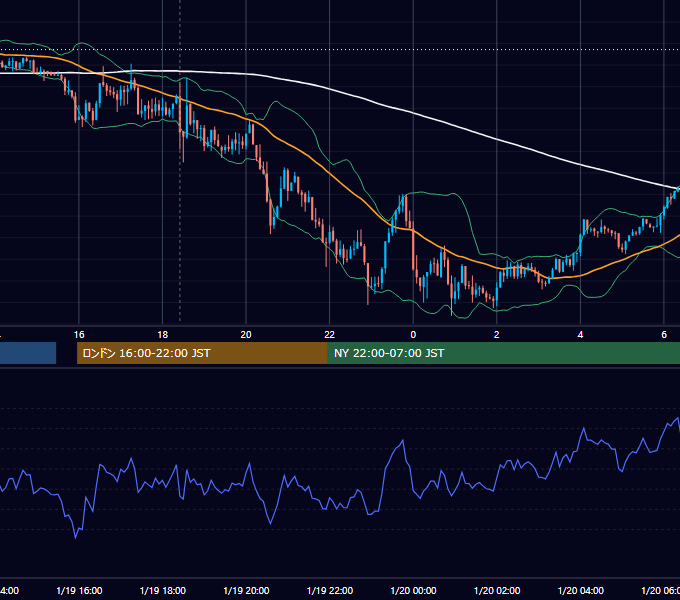Click the 1/19 22:00 time label
Viewport: 680px width, 600px height.
[x=330, y=590]
